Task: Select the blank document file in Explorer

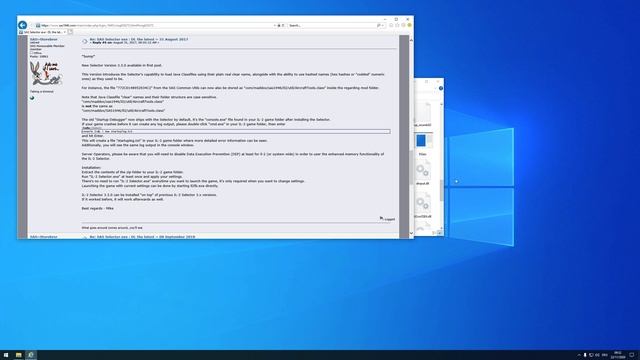Action: pos(423,114)
